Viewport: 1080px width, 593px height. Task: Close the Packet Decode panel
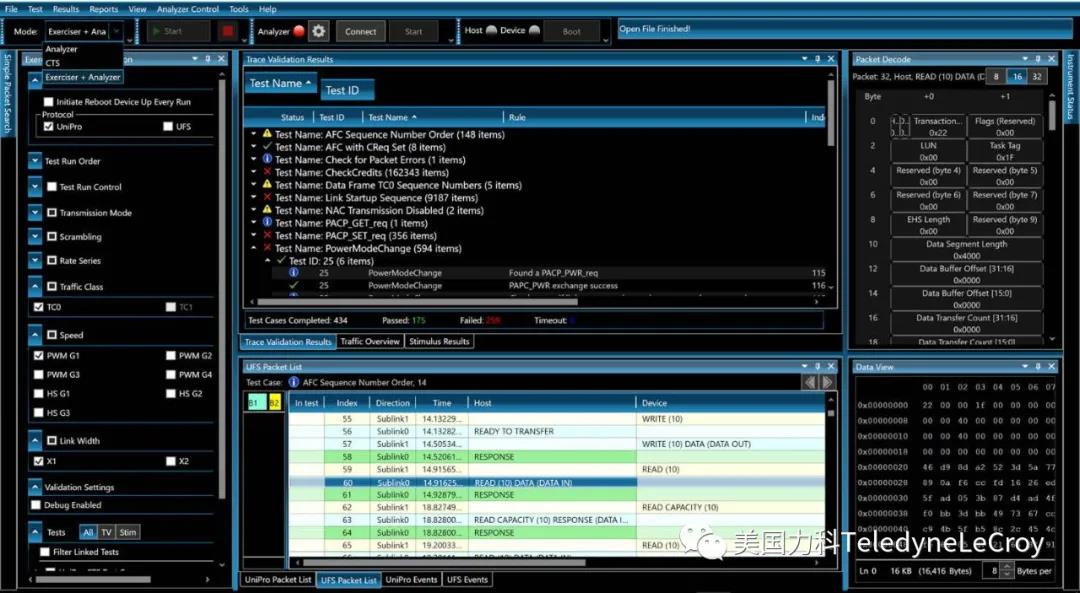(x=1050, y=59)
